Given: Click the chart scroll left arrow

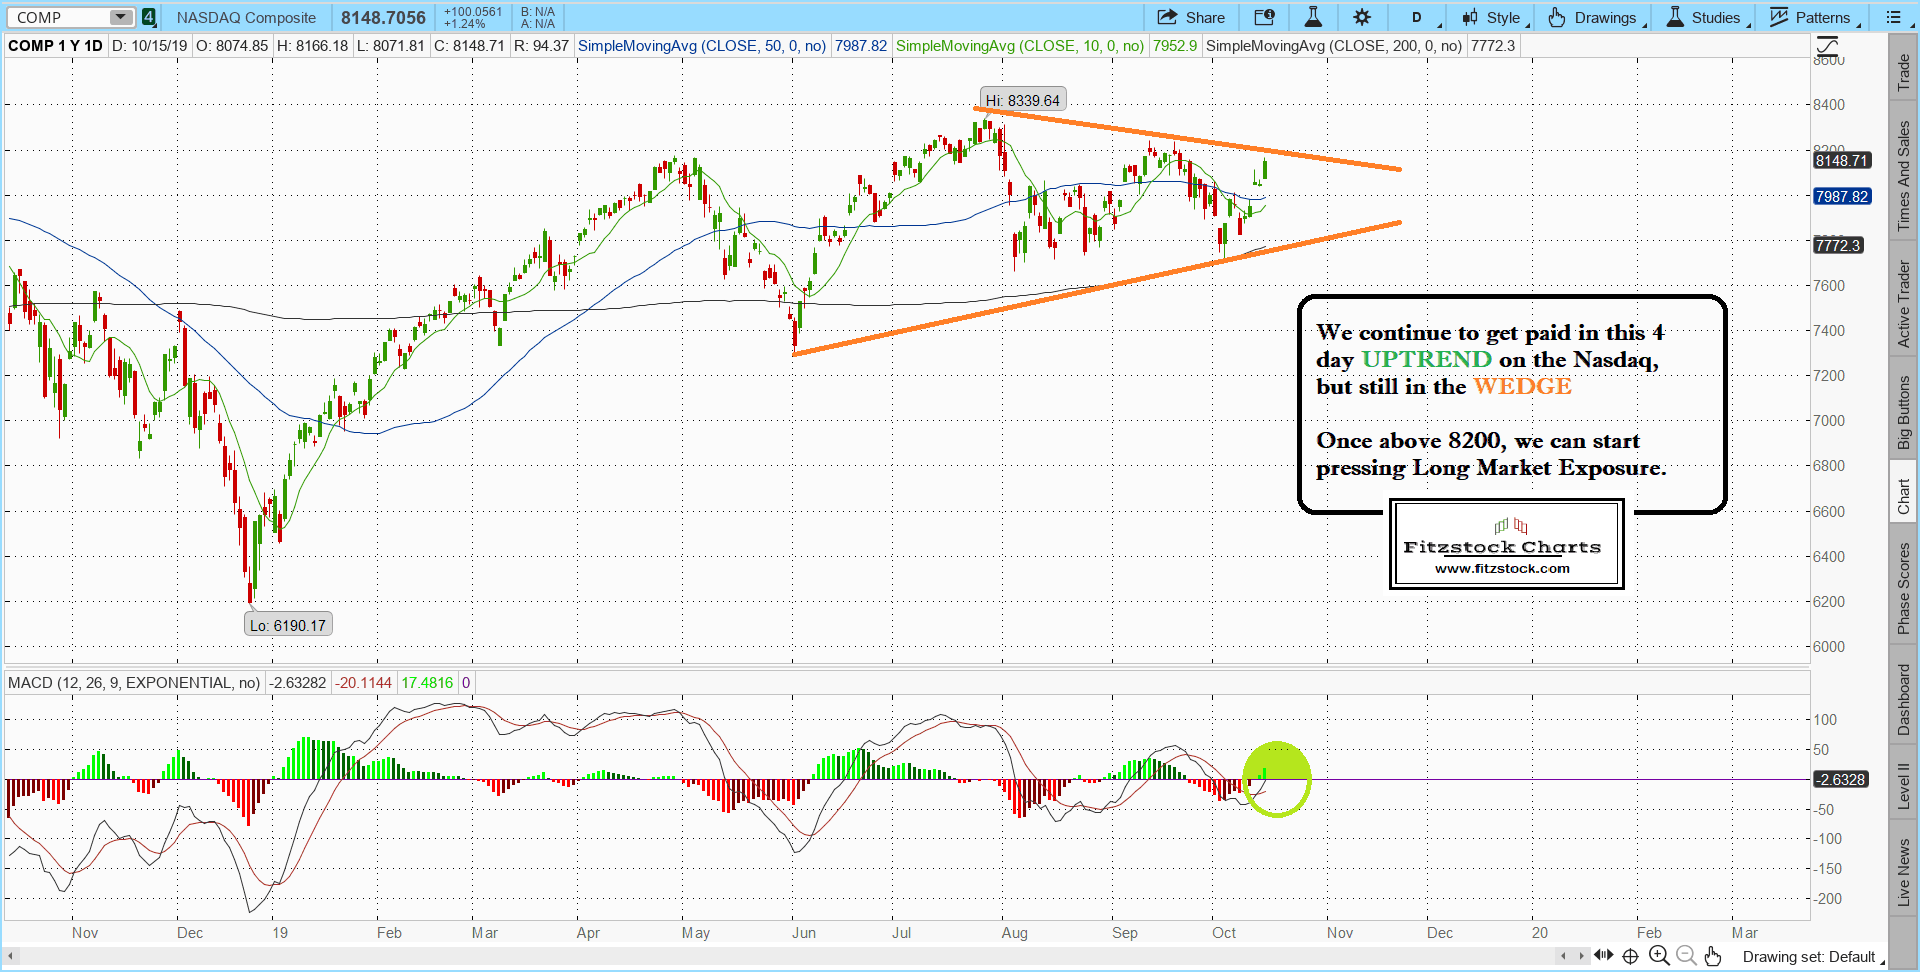Looking at the screenshot, I should pyautogui.click(x=12, y=957).
